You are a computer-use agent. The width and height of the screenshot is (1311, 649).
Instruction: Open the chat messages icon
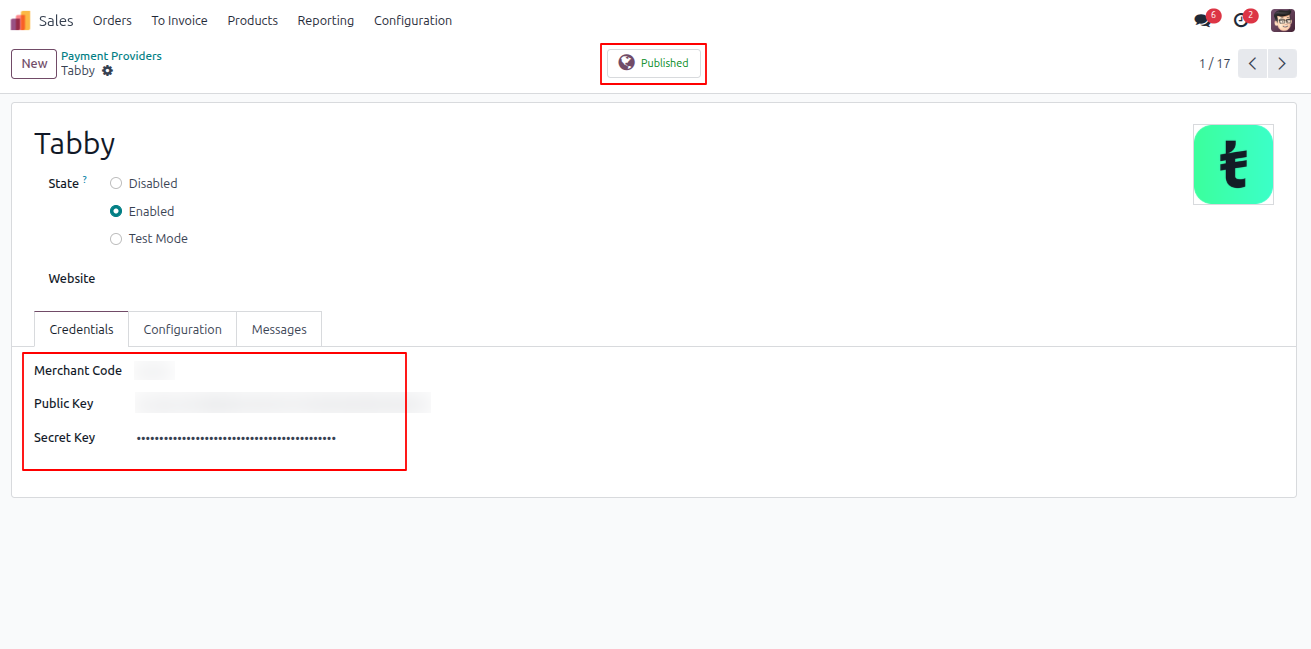point(1202,20)
